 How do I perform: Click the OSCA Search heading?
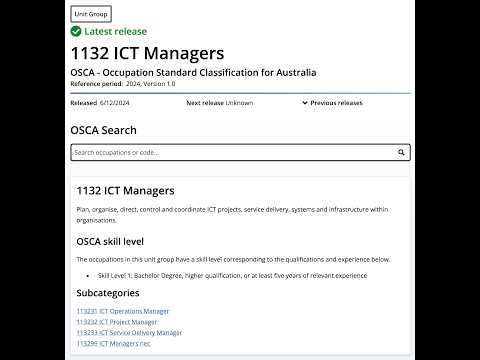pyautogui.click(x=103, y=130)
